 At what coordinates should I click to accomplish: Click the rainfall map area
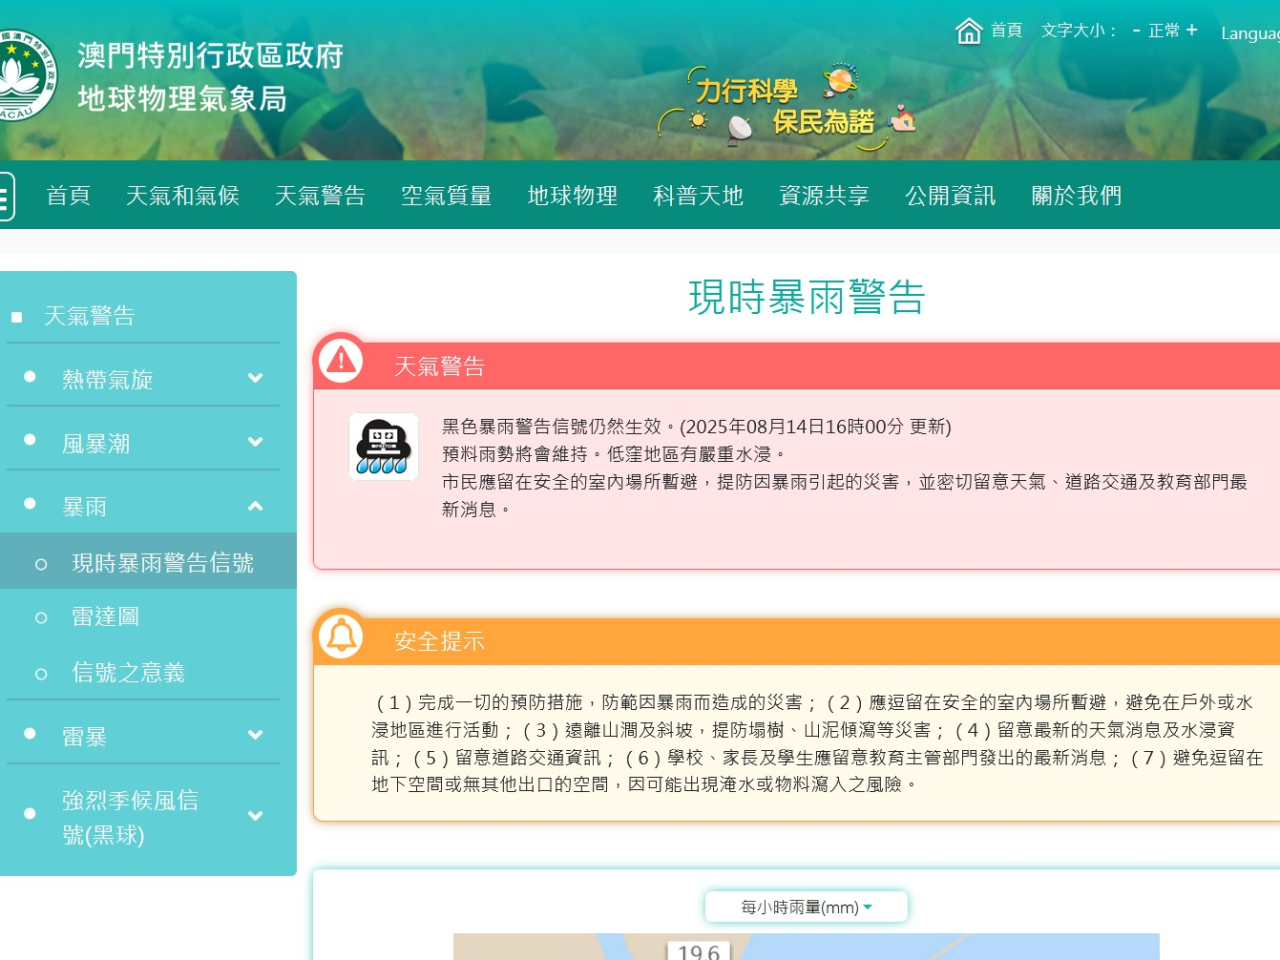[x=806, y=947]
